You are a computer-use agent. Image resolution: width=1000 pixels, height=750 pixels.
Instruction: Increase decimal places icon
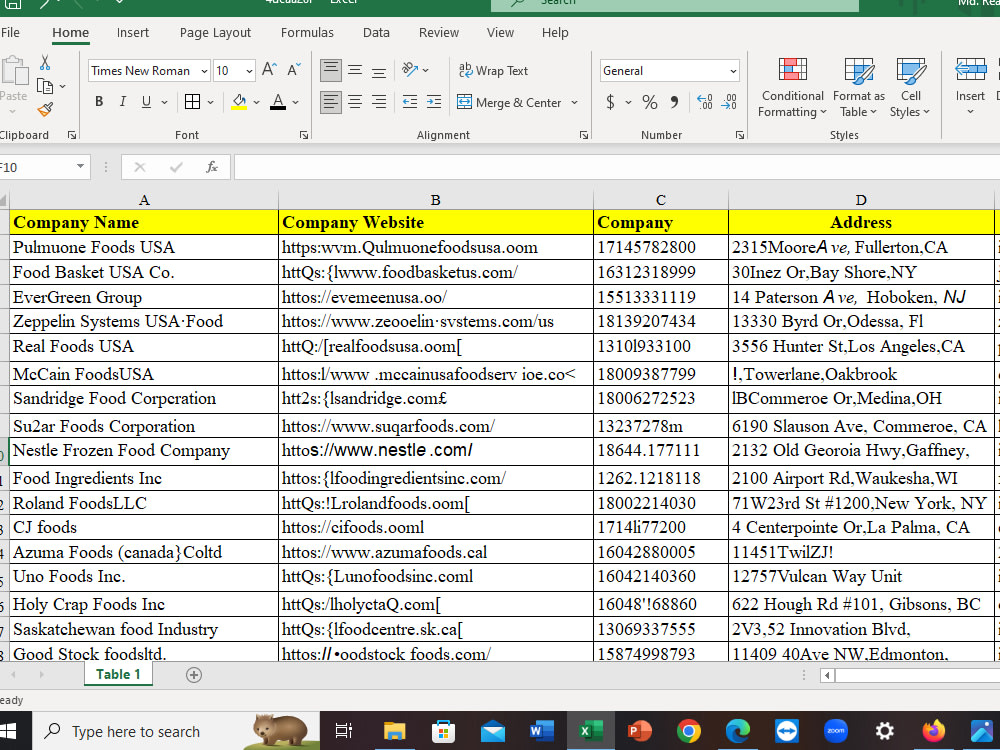point(705,102)
